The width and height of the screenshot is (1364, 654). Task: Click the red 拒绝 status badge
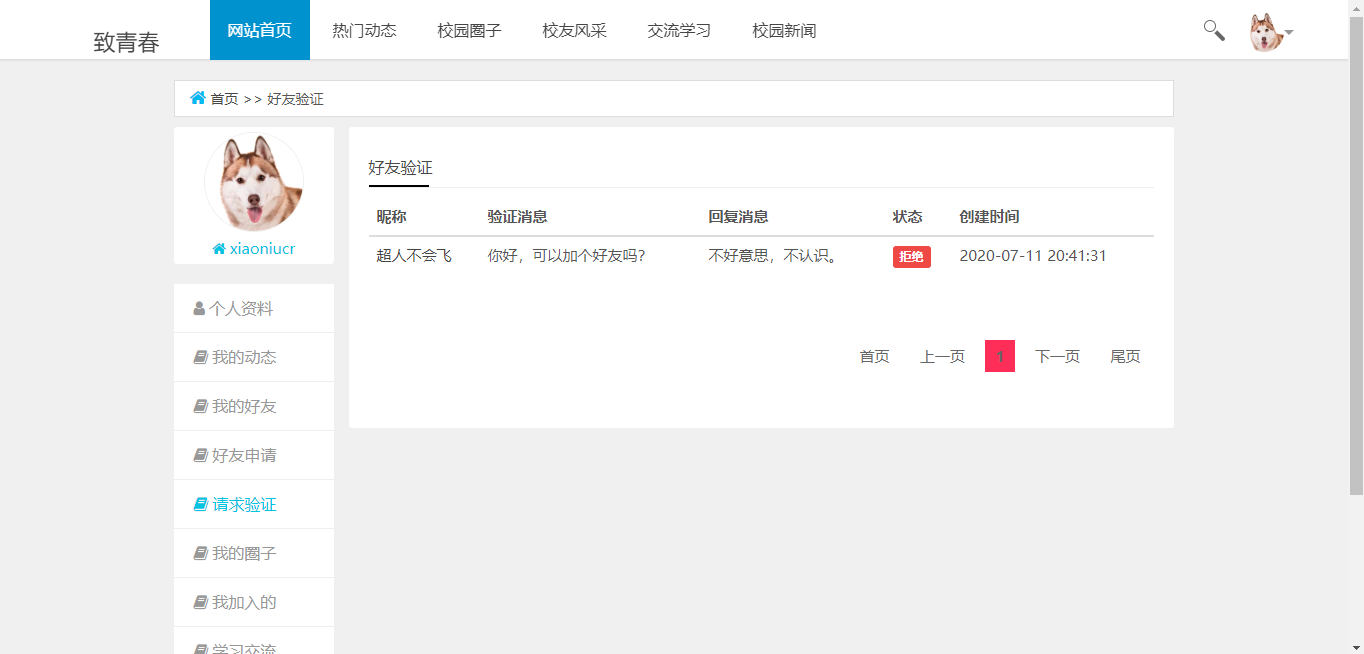[x=912, y=257]
